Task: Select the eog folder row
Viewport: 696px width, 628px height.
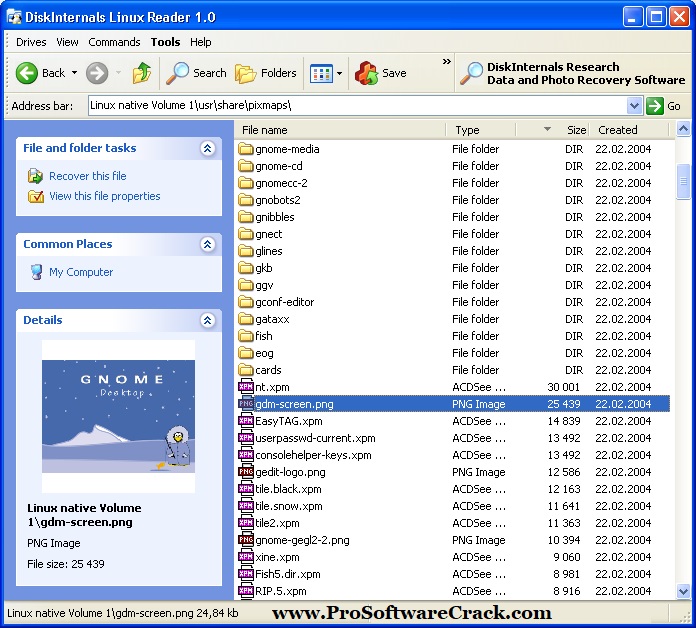Action: 453,353
